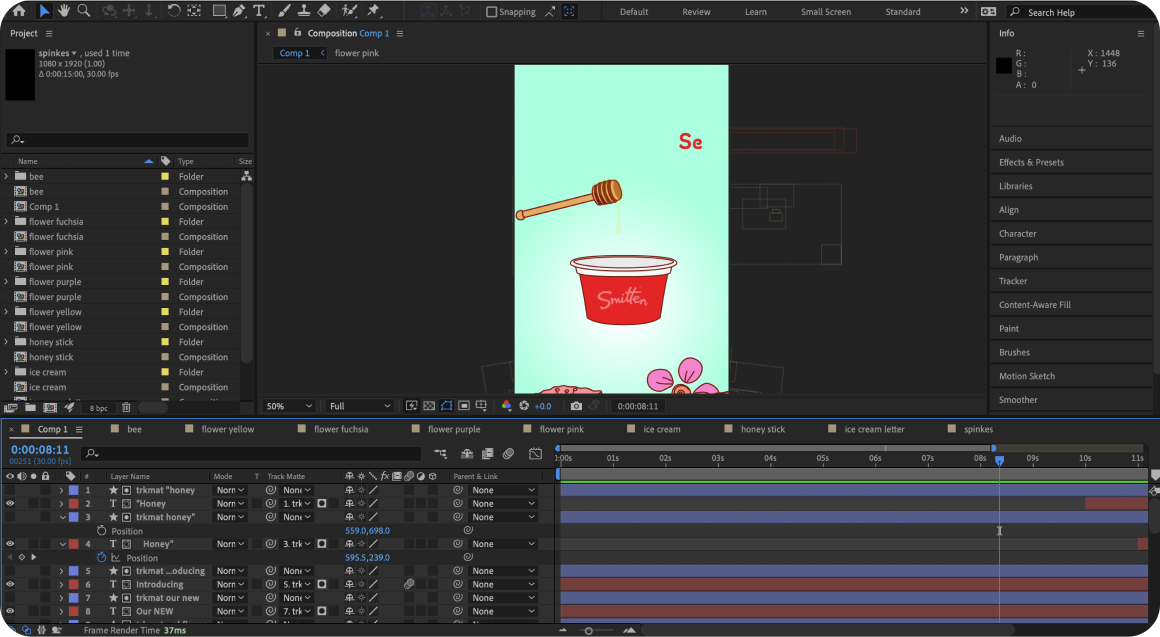Open the Graph Editor in the timeline
The height and width of the screenshot is (637, 1160).
[x=536, y=454]
